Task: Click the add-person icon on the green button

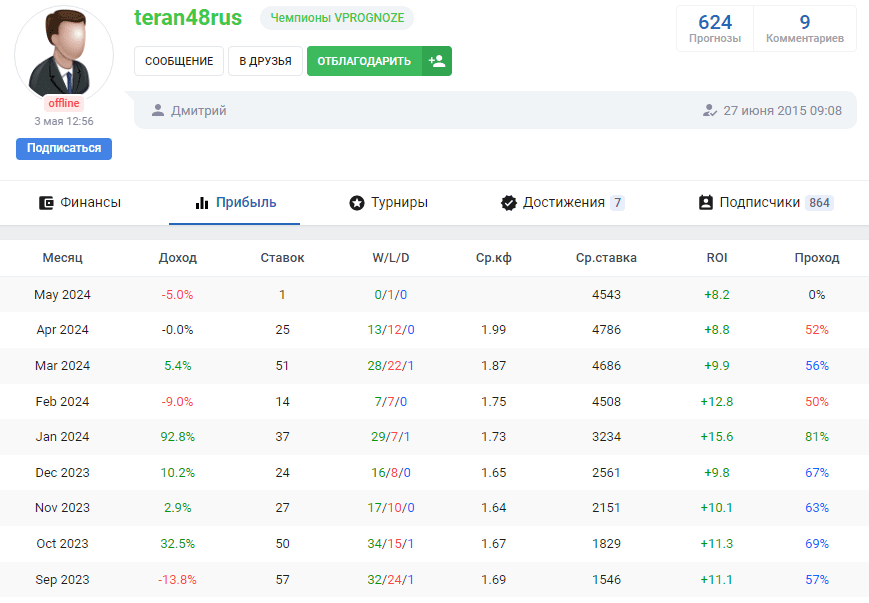Action: [436, 61]
